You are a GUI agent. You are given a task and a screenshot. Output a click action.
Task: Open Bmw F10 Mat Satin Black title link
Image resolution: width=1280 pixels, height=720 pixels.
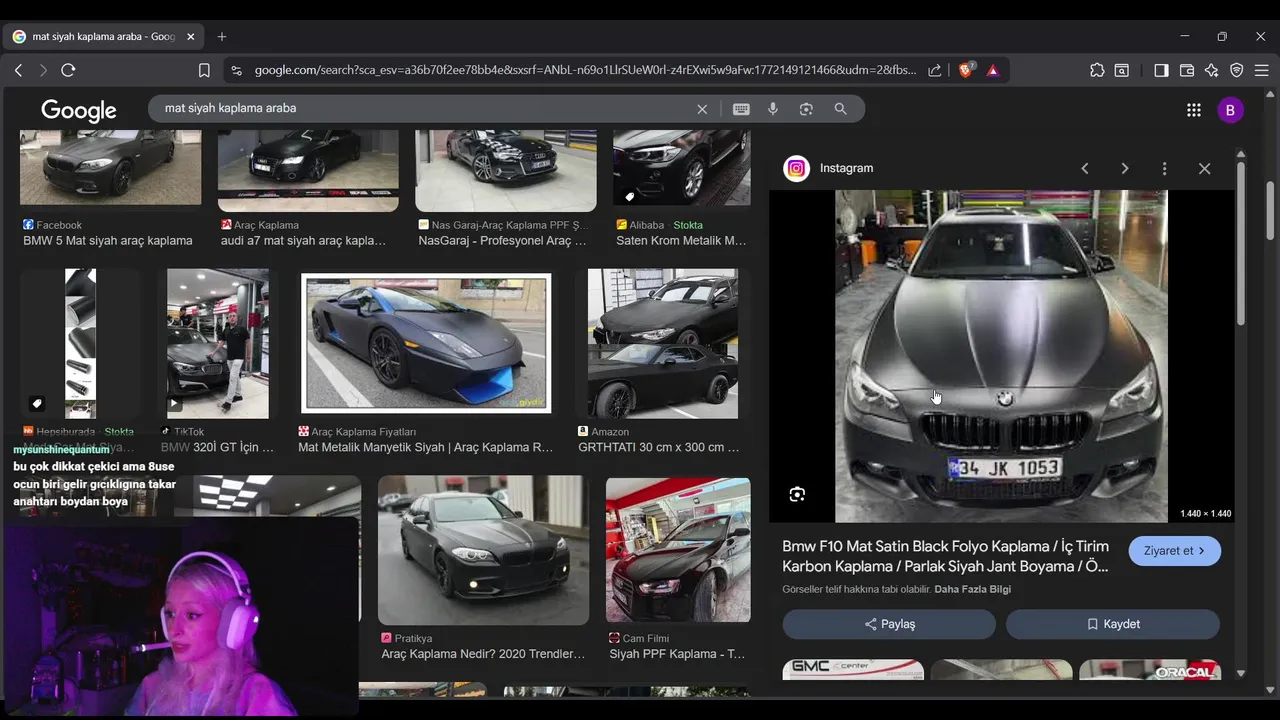946,556
